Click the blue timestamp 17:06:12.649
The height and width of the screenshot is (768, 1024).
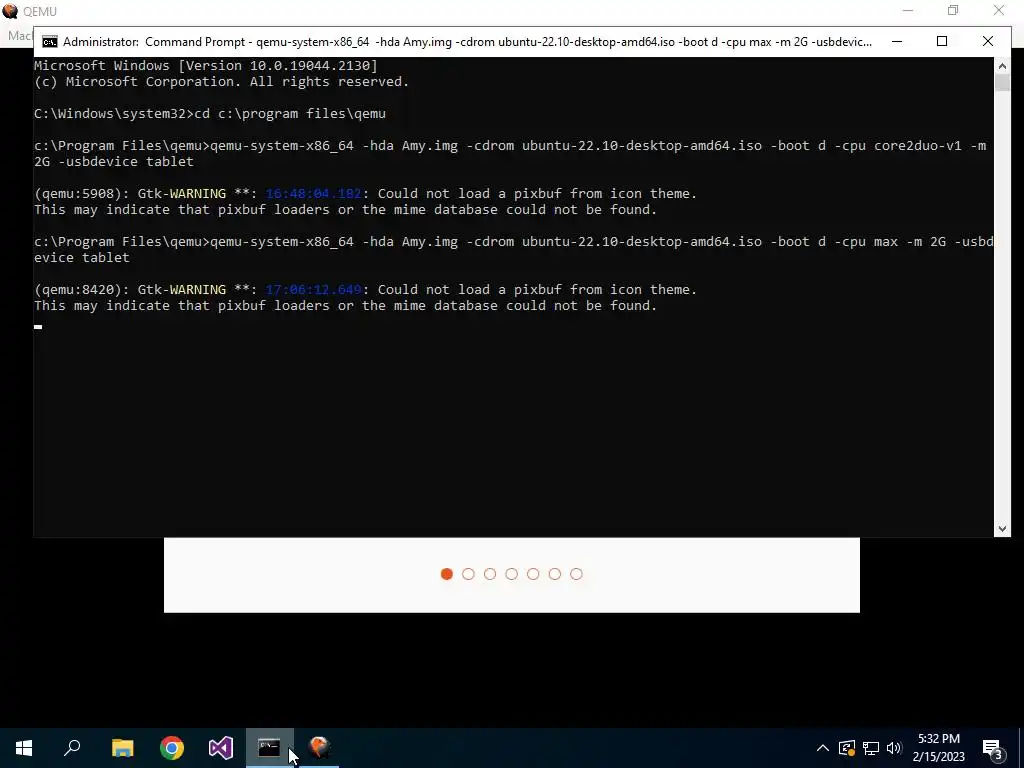tap(313, 289)
